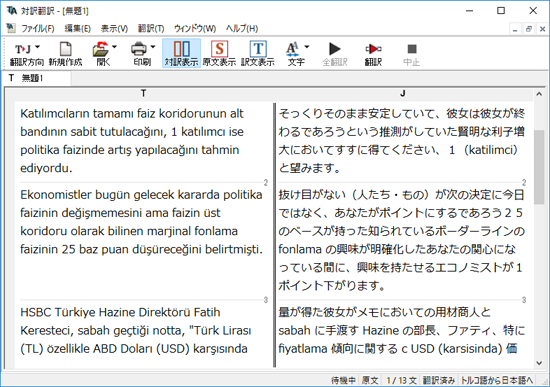Image resolution: width=550 pixels, height=387 pixels.
Task: Click the 全翻訳 translate all button
Action: pyautogui.click(x=335, y=53)
